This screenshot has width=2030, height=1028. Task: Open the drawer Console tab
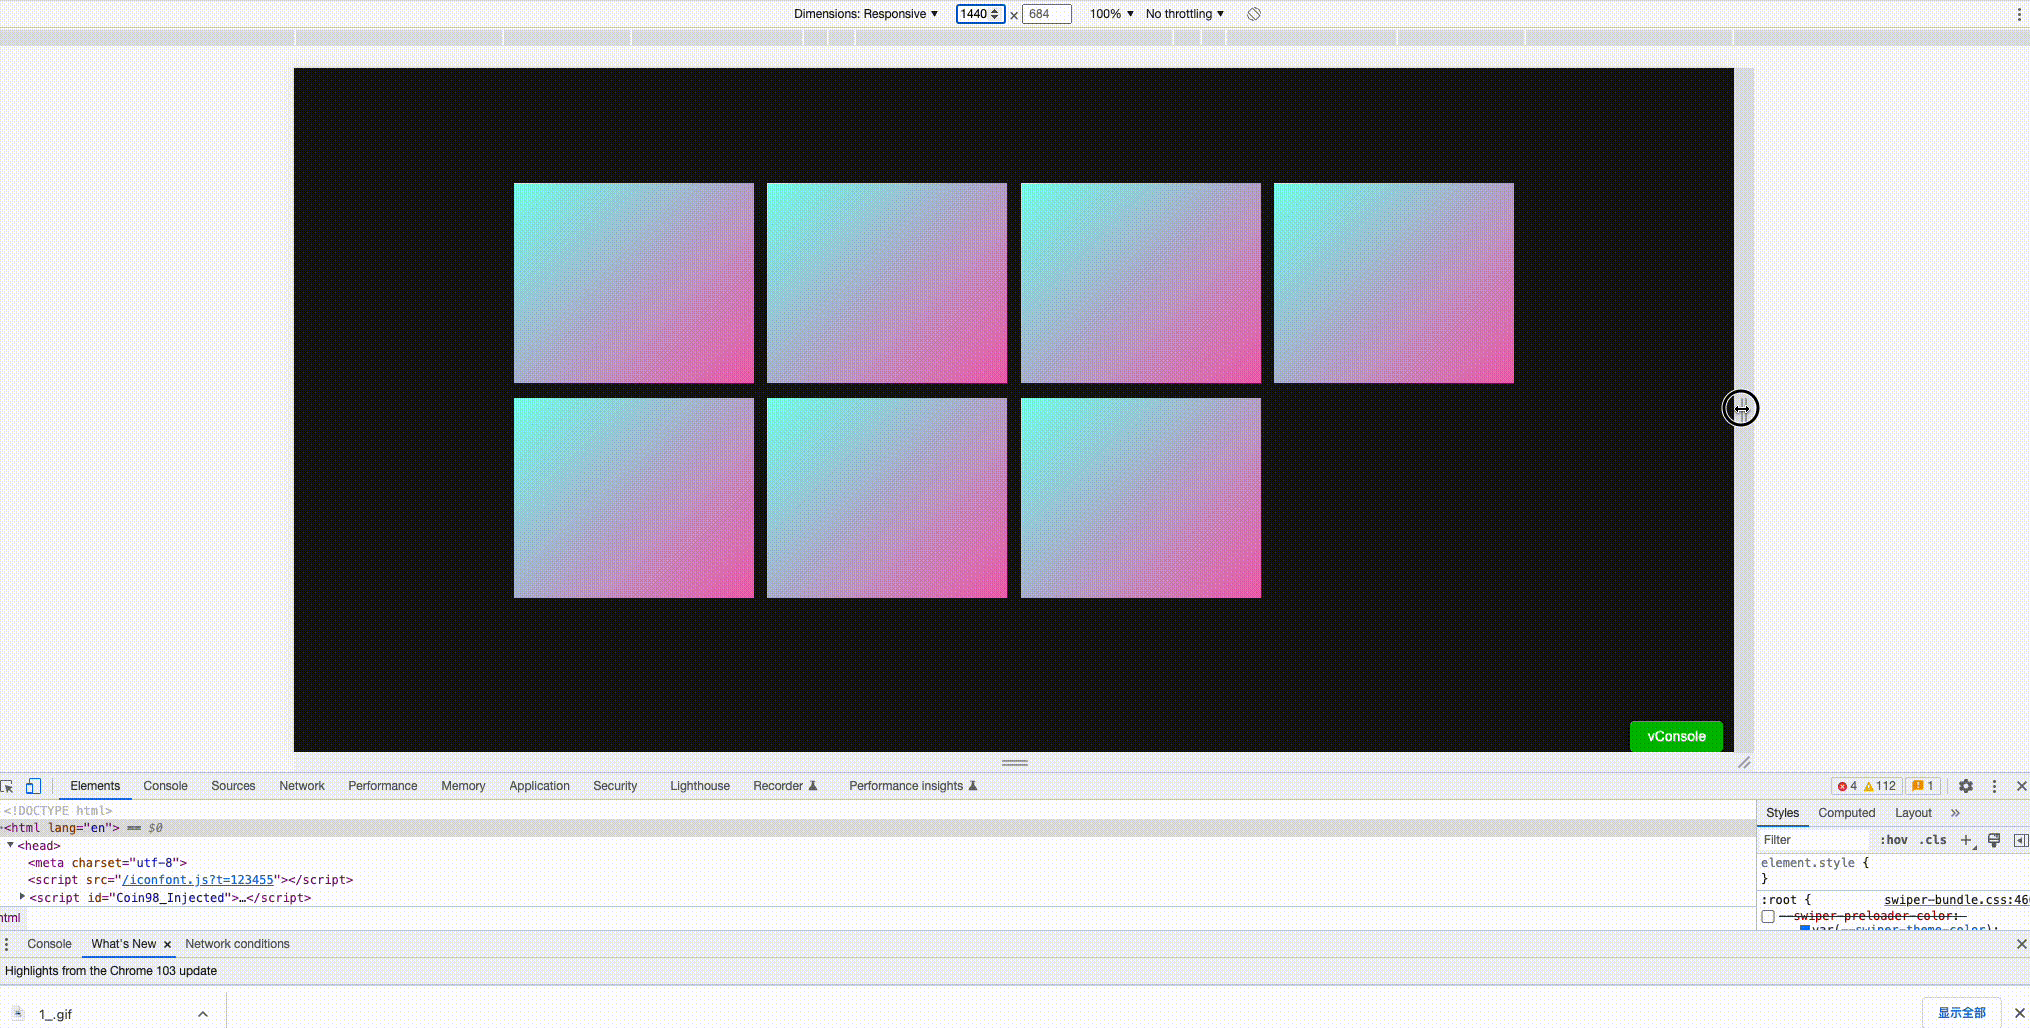click(x=49, y=944)
